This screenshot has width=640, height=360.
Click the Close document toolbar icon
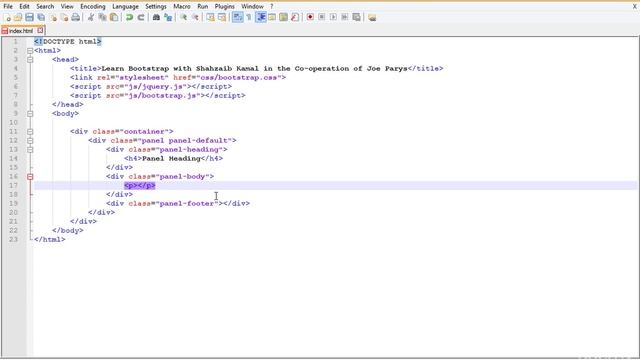pyautogui.click(x=53, y=17)
